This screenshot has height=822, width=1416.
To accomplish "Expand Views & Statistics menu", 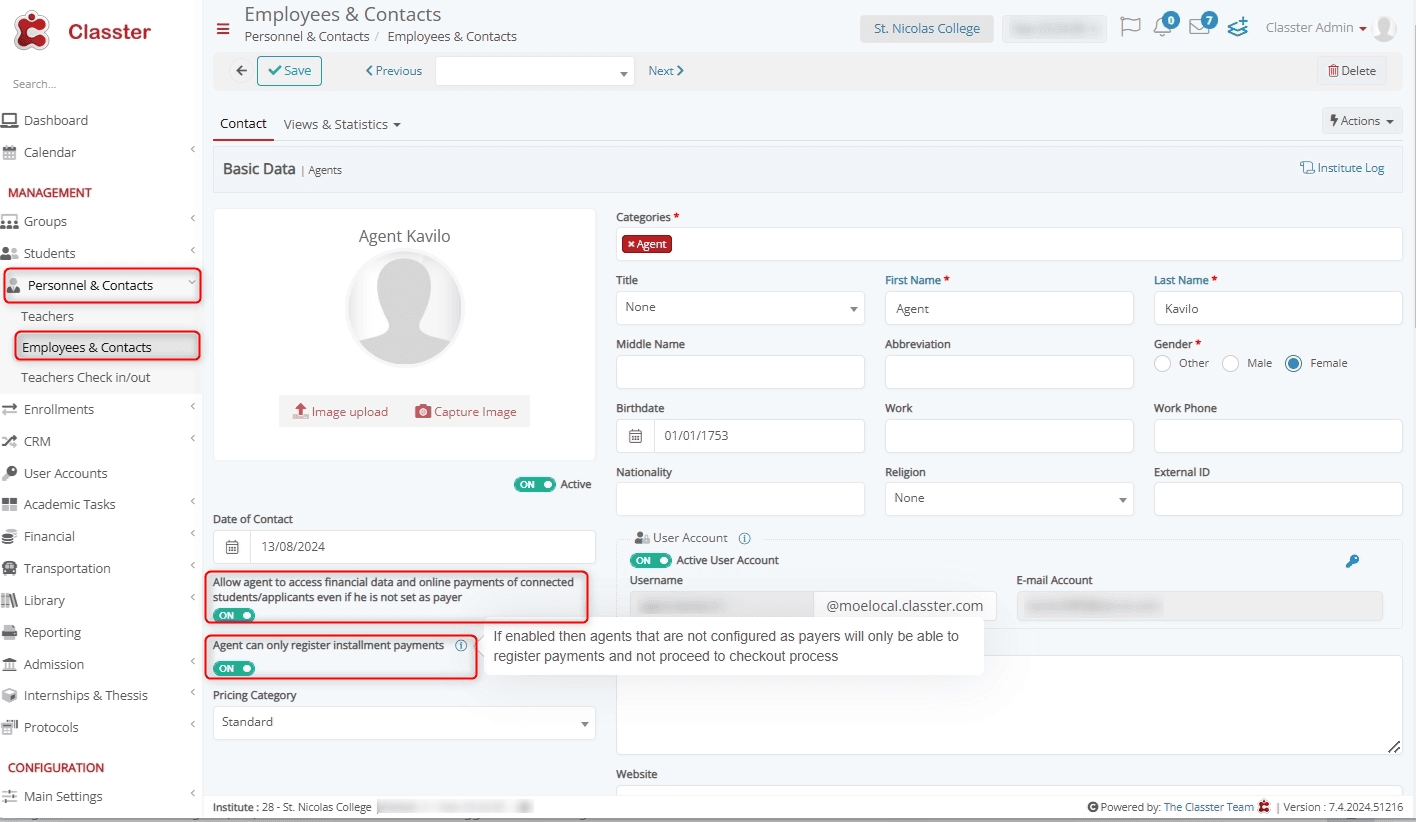I will click(342, 125).
